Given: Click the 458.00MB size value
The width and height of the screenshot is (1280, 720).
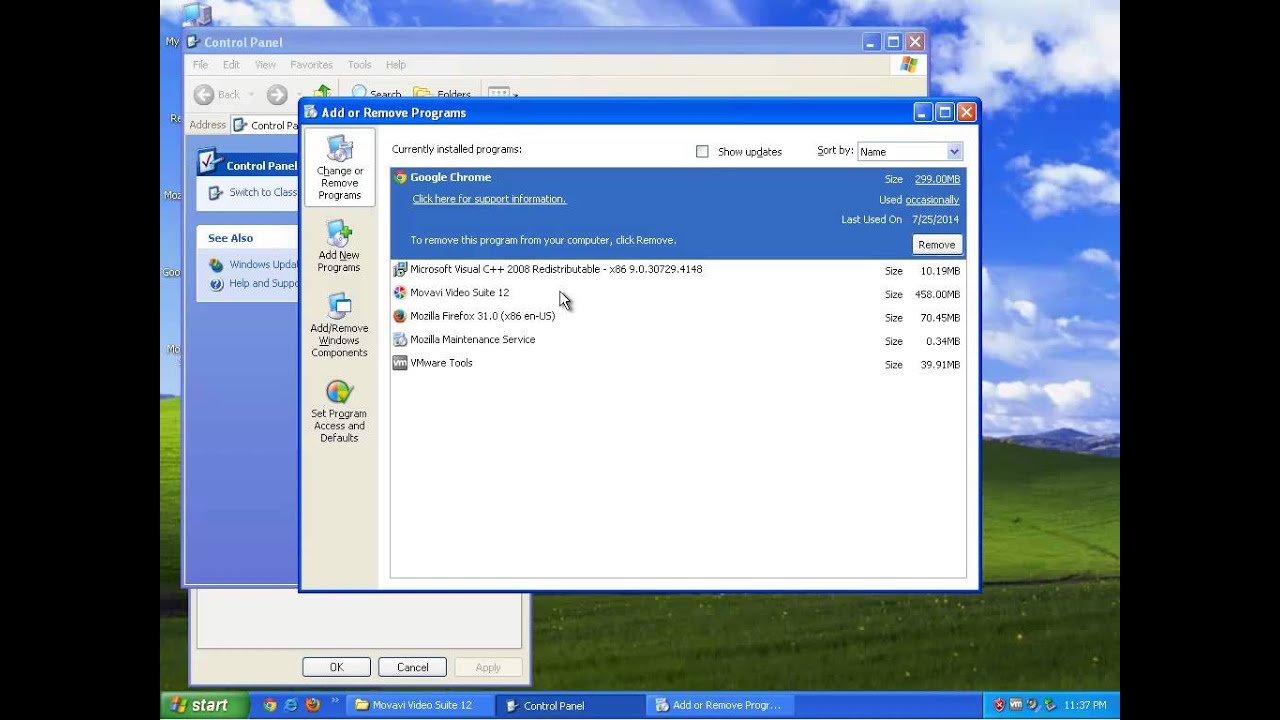Looking at the screenshot, I should [937, 295].
